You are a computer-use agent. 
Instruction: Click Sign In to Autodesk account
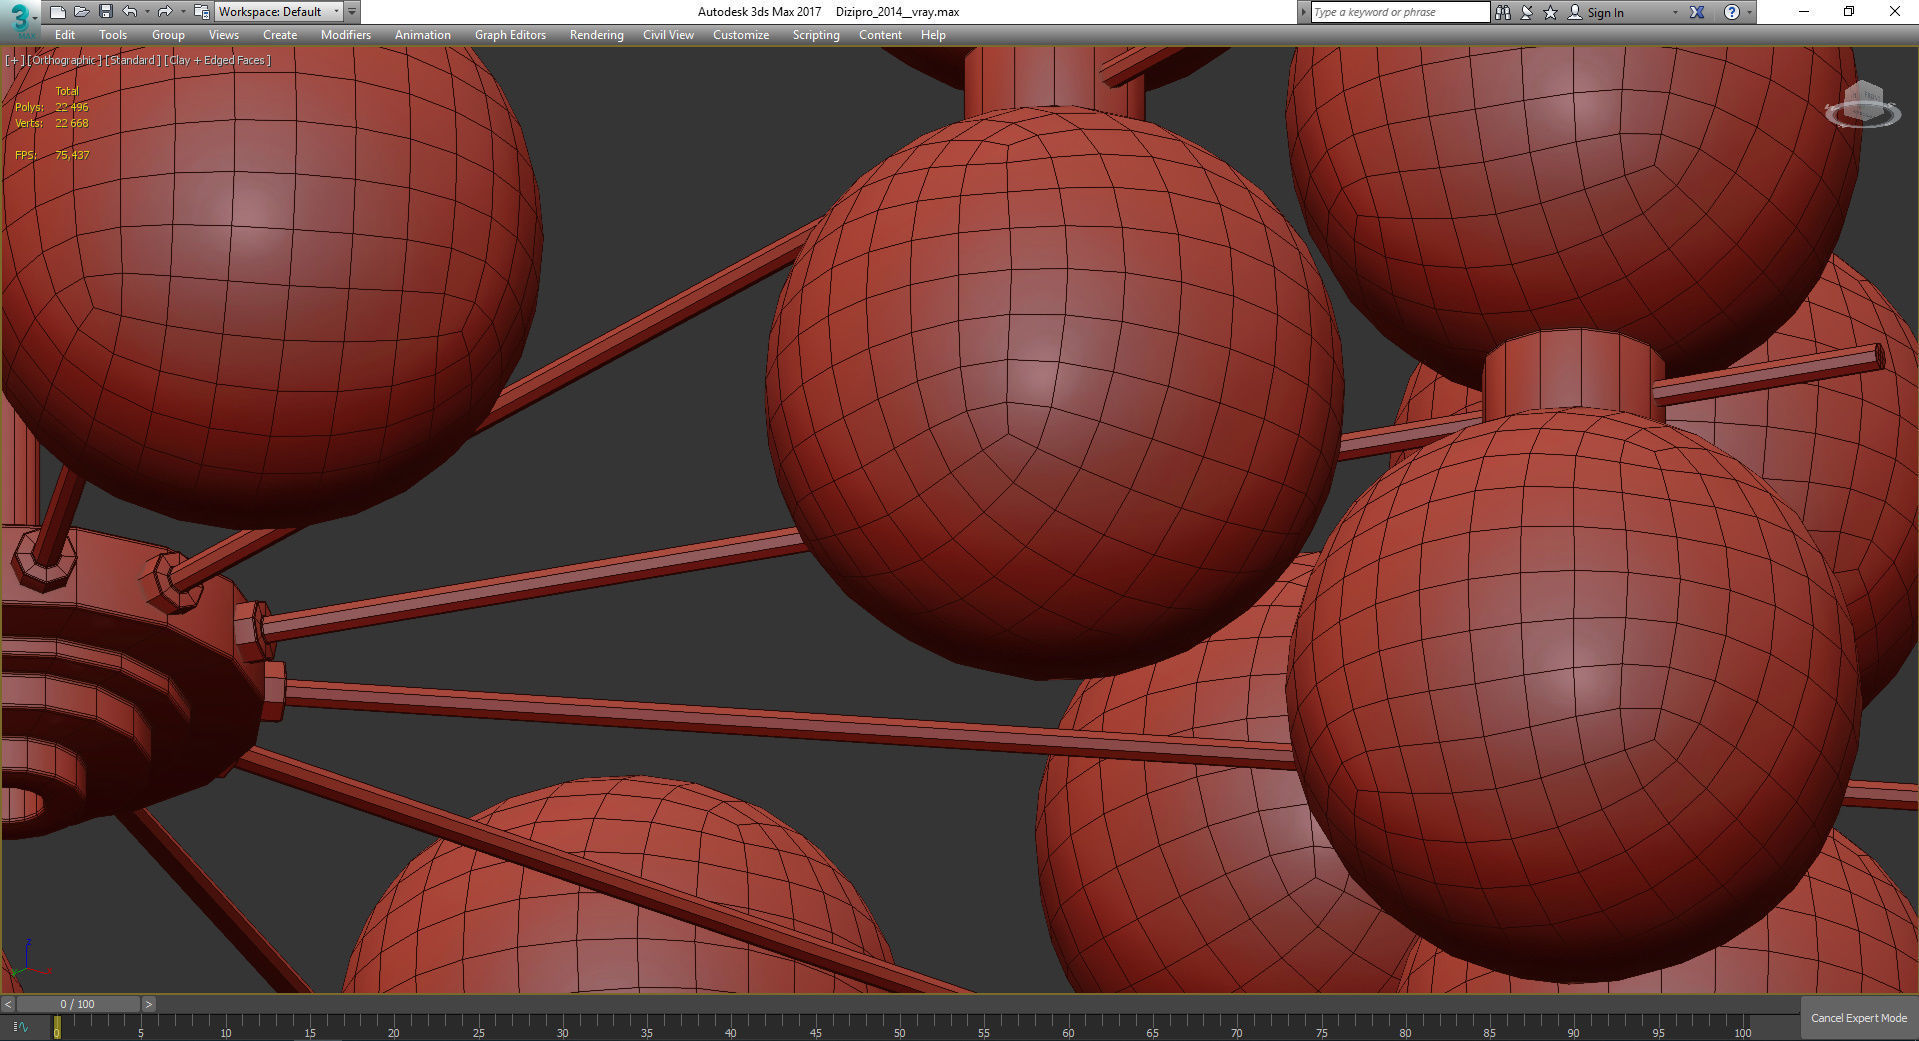point(1596,12)
